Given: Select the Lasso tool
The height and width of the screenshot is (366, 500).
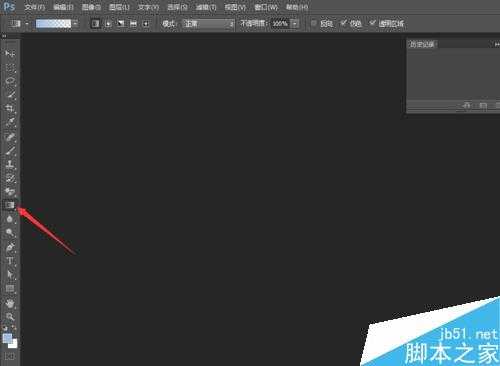Looking at the screenshot, I should click(x=10, y=81).
